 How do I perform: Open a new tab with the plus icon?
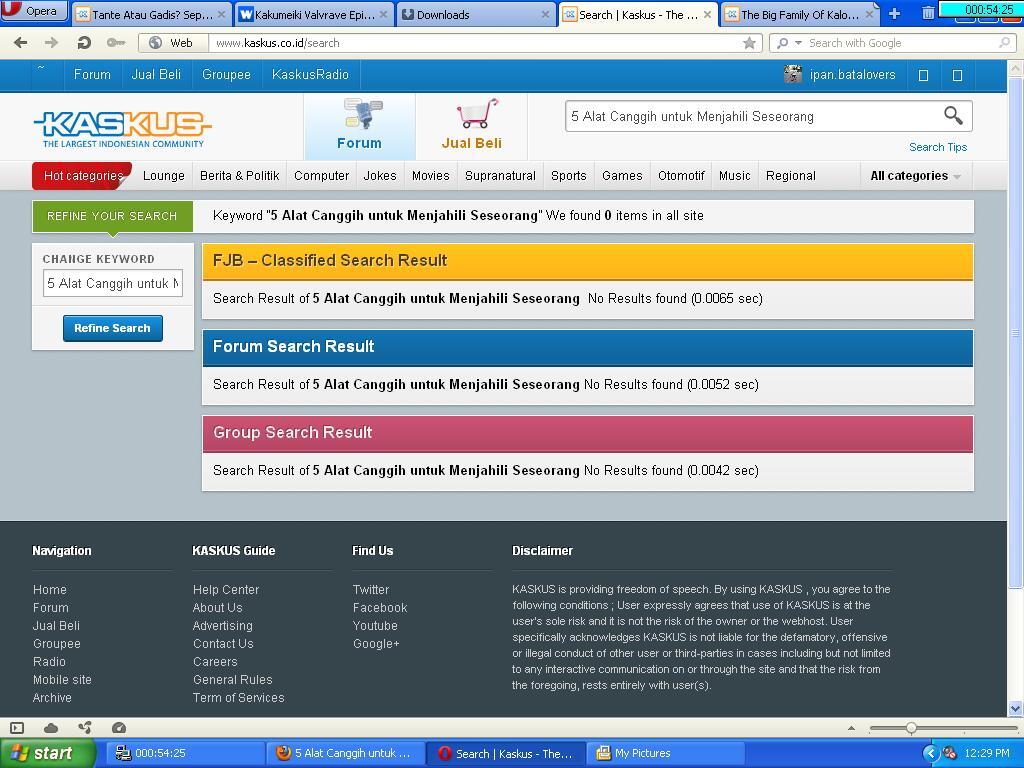point(894,14)
